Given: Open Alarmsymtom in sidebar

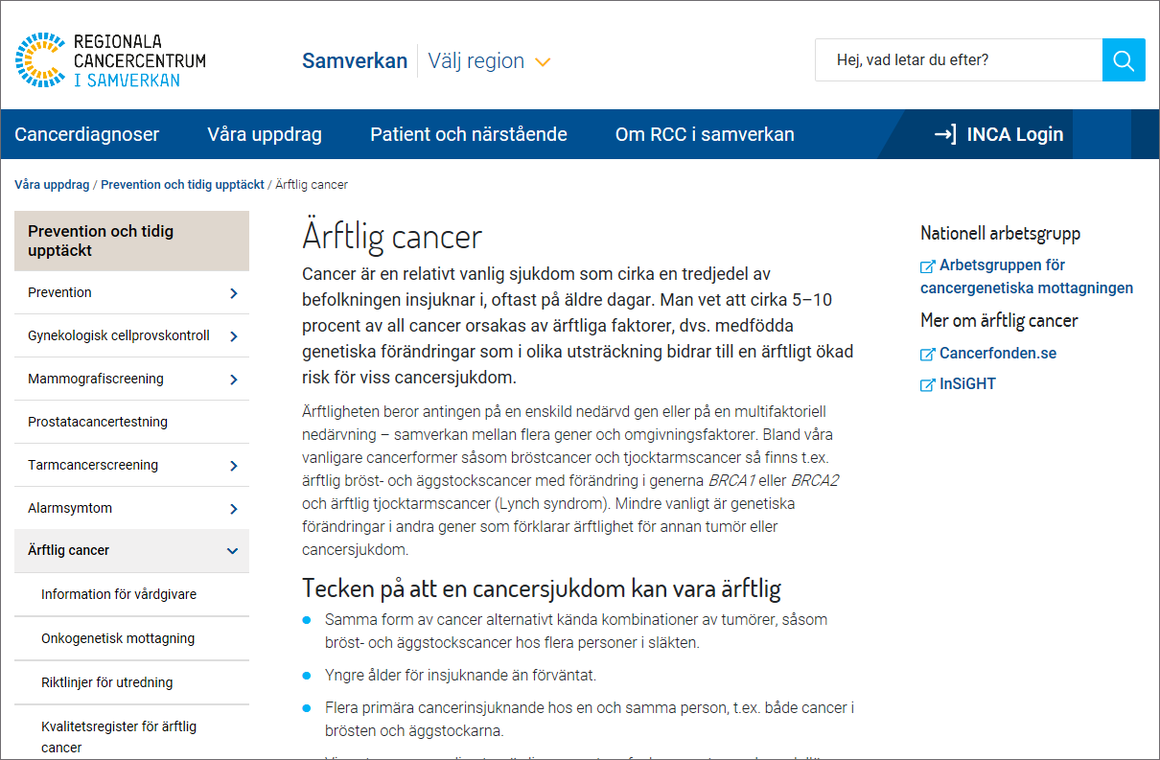Looking at the screenshot, I should [70, 508].
